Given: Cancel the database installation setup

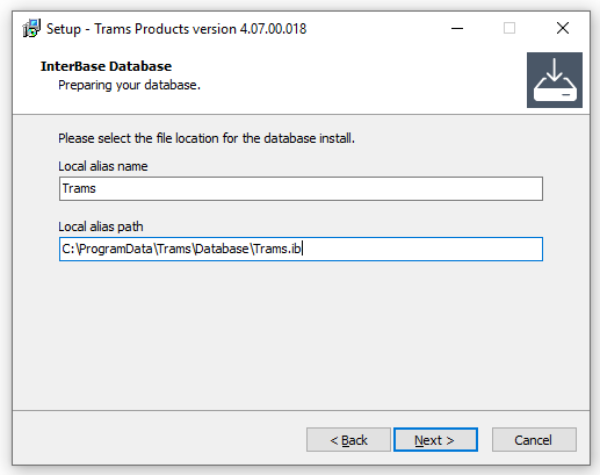Looking at the screenshot, I should pyautogui.click(x=533, y=440).
